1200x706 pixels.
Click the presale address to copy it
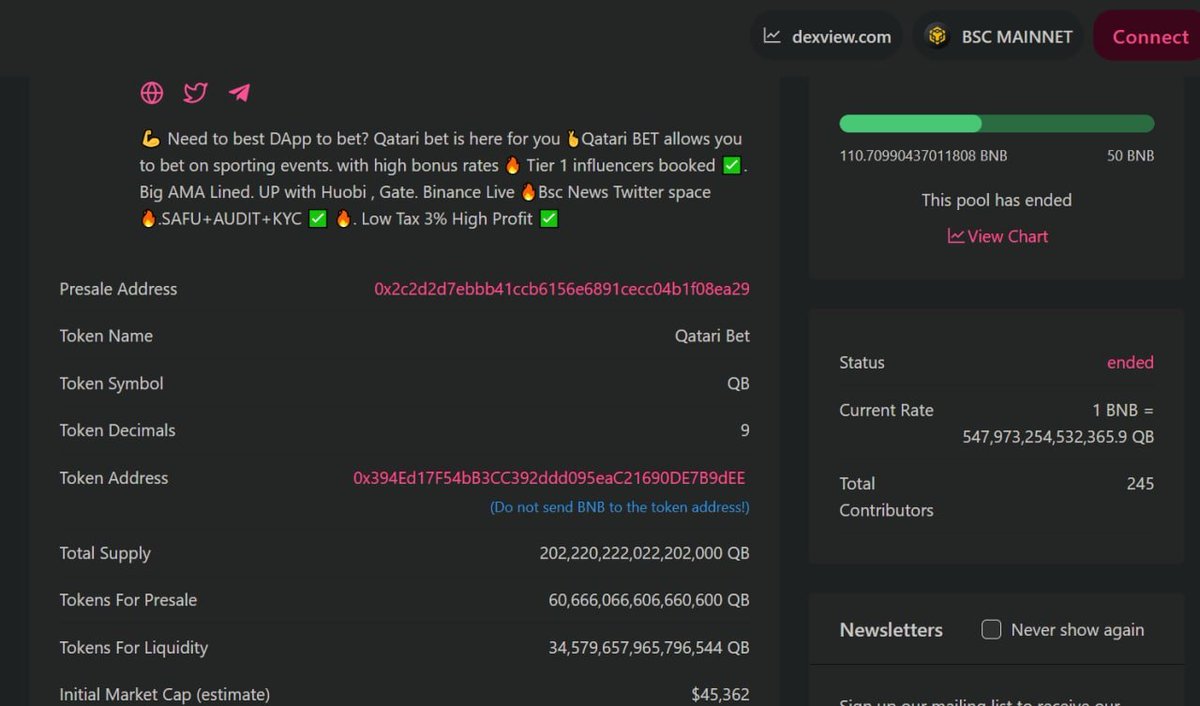point(560,289)
